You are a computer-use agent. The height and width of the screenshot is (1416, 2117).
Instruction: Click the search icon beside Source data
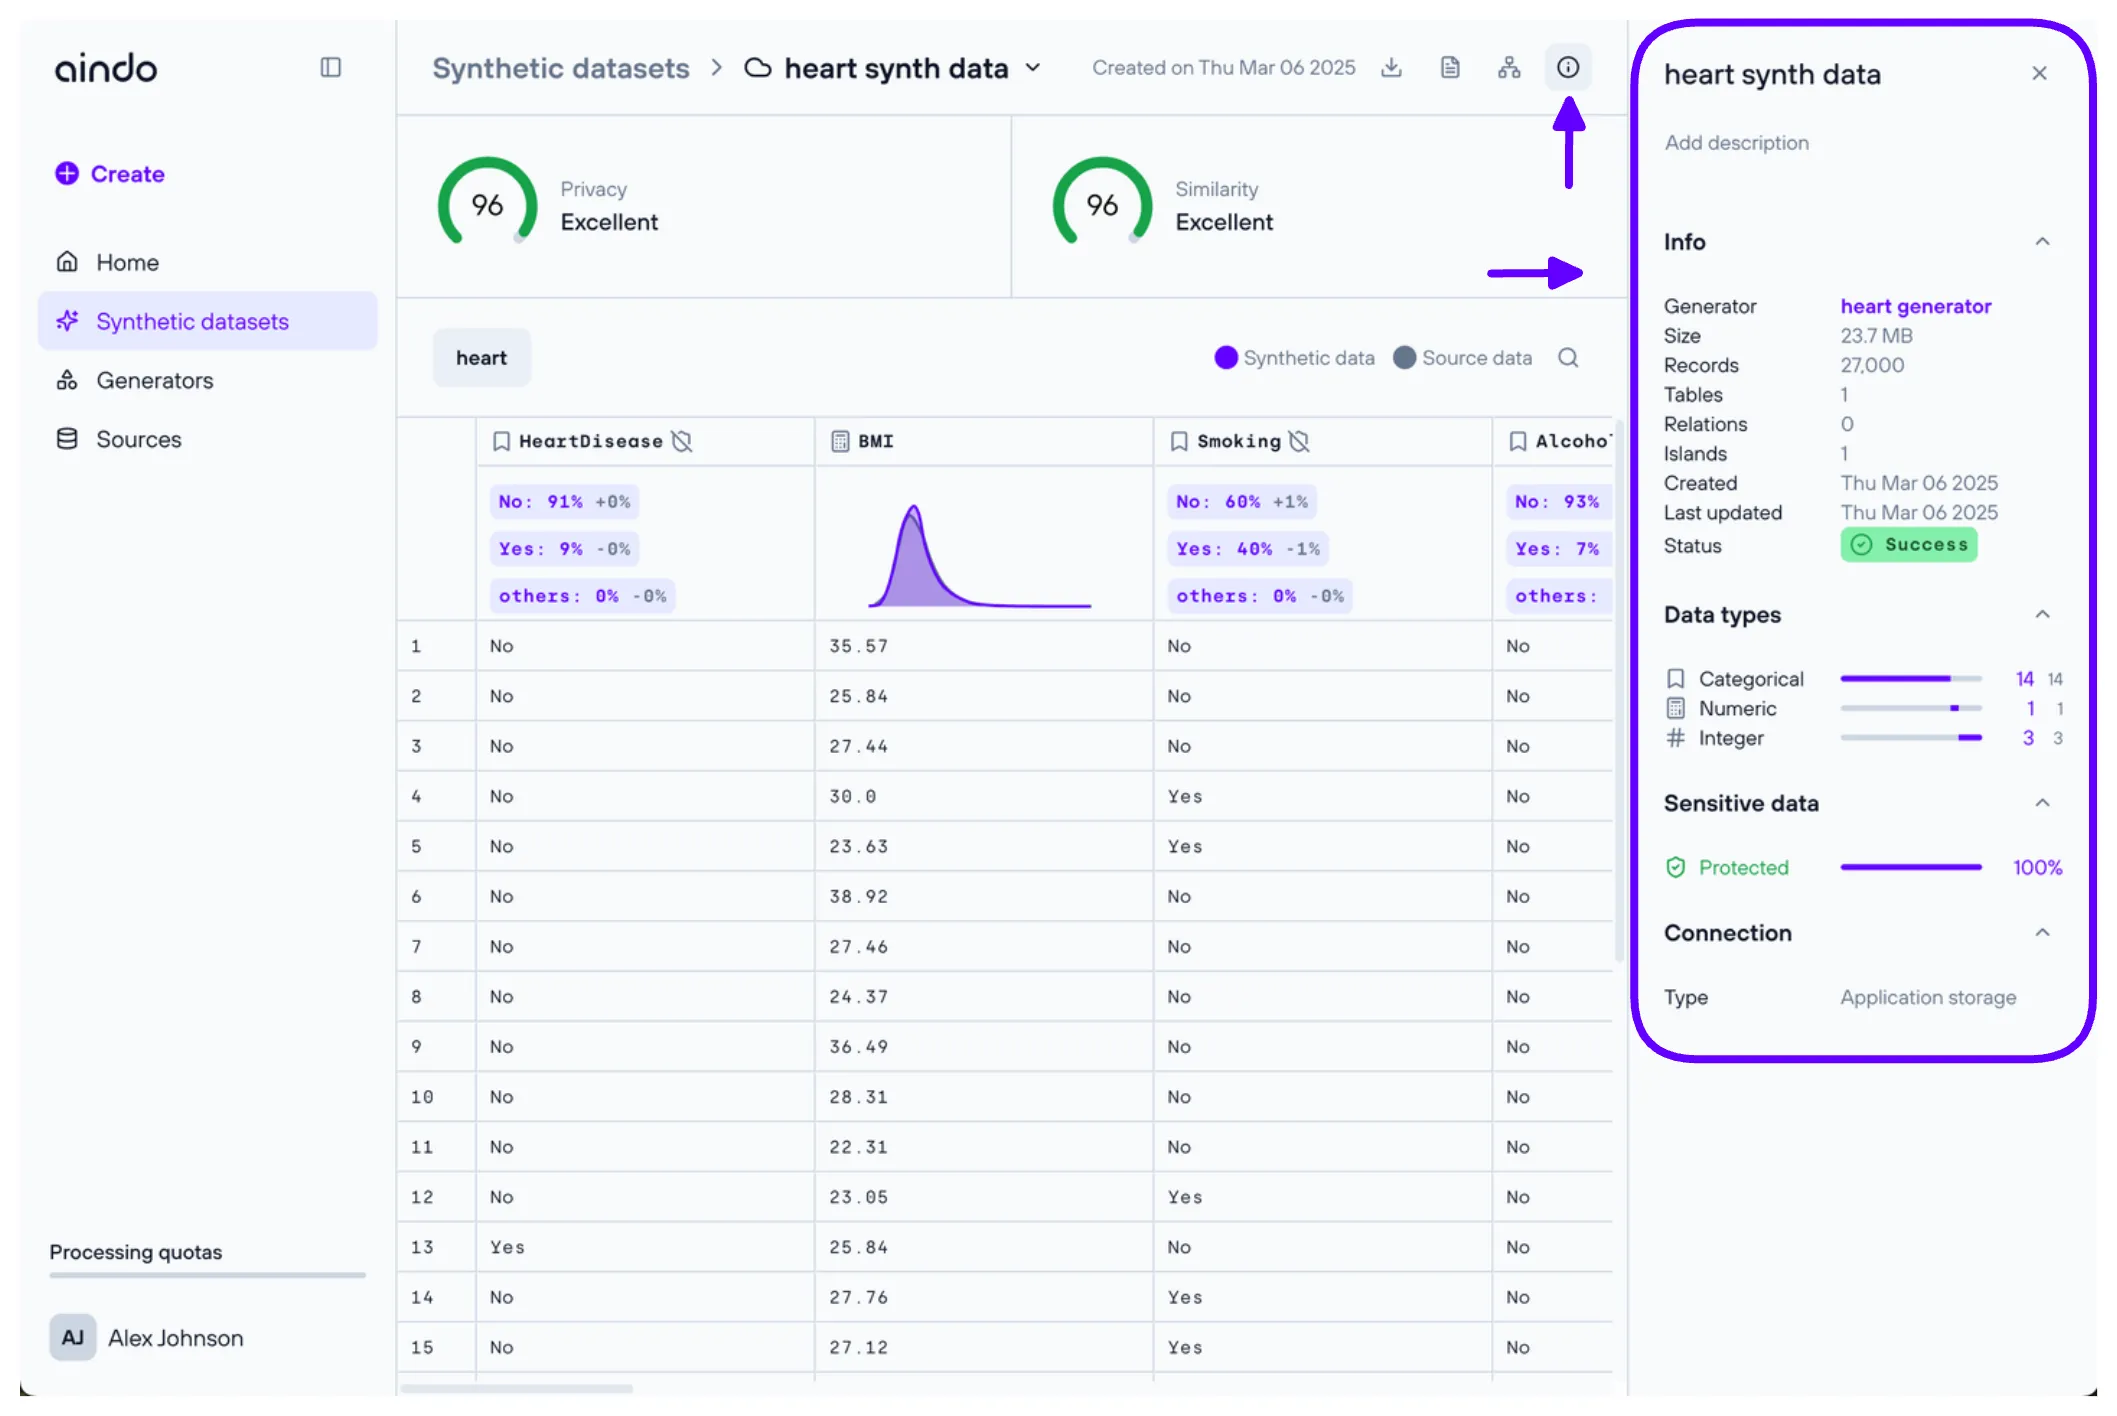[x=1568, y=358]
